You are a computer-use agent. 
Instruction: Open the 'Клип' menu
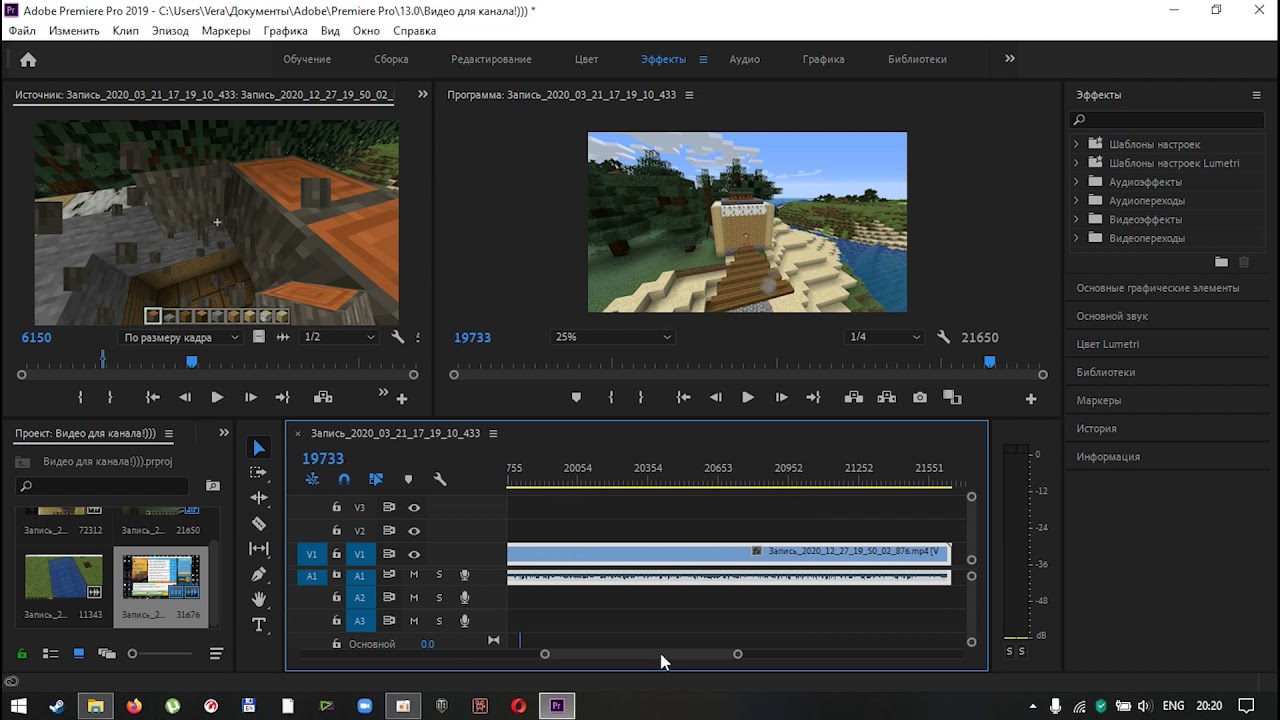[126, 31]
